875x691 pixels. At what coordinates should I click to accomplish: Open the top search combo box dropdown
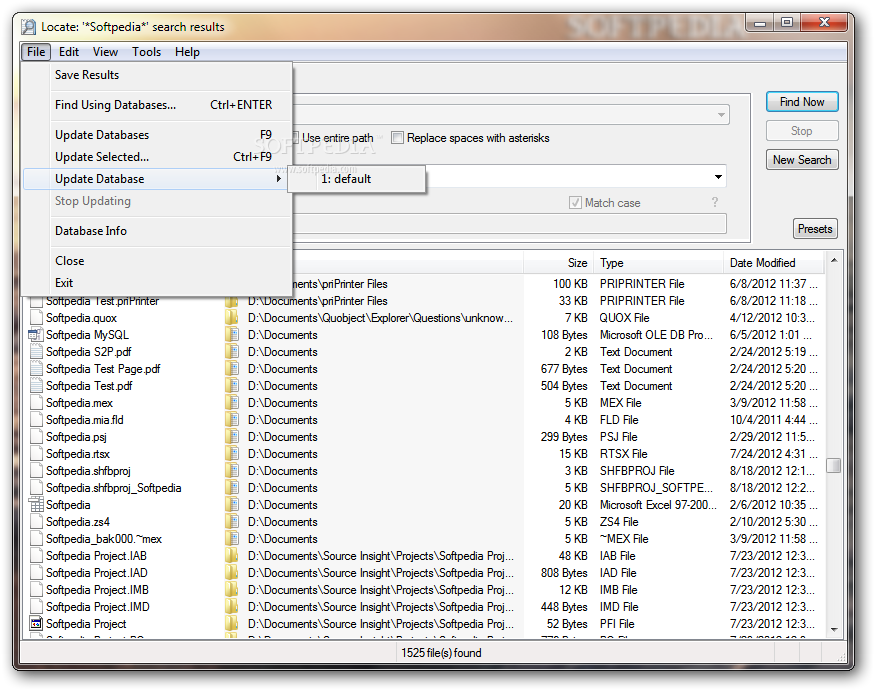point(721,114)
